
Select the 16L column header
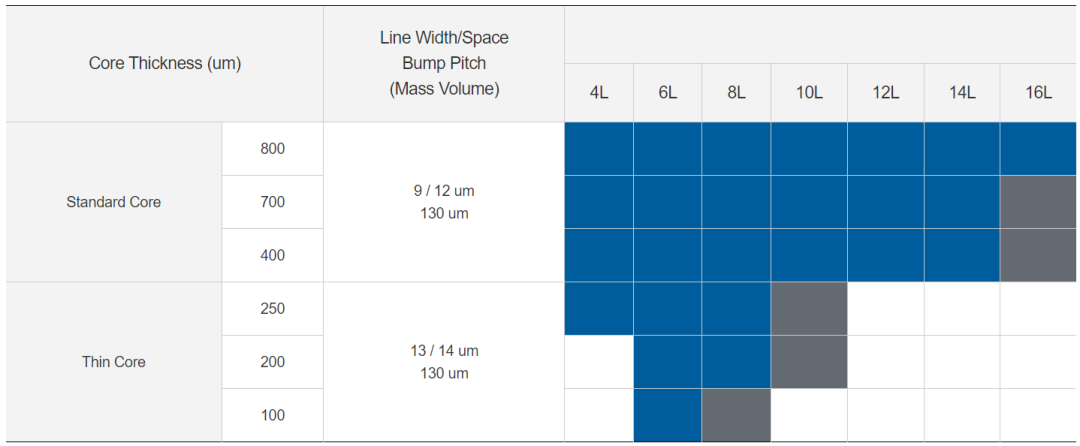(1039, 93)
